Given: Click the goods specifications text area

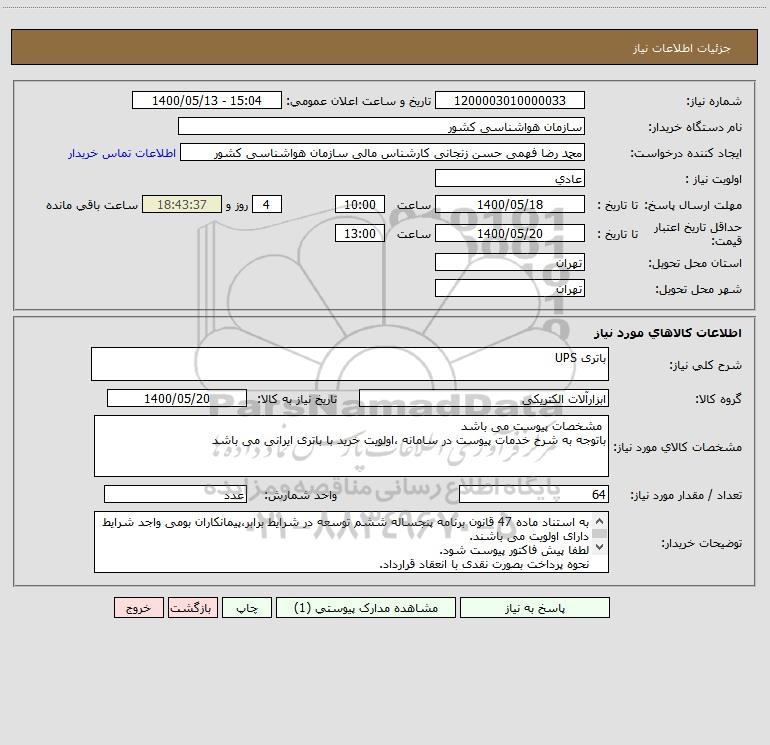Looking at the screenshot, I should click(351, 446).
